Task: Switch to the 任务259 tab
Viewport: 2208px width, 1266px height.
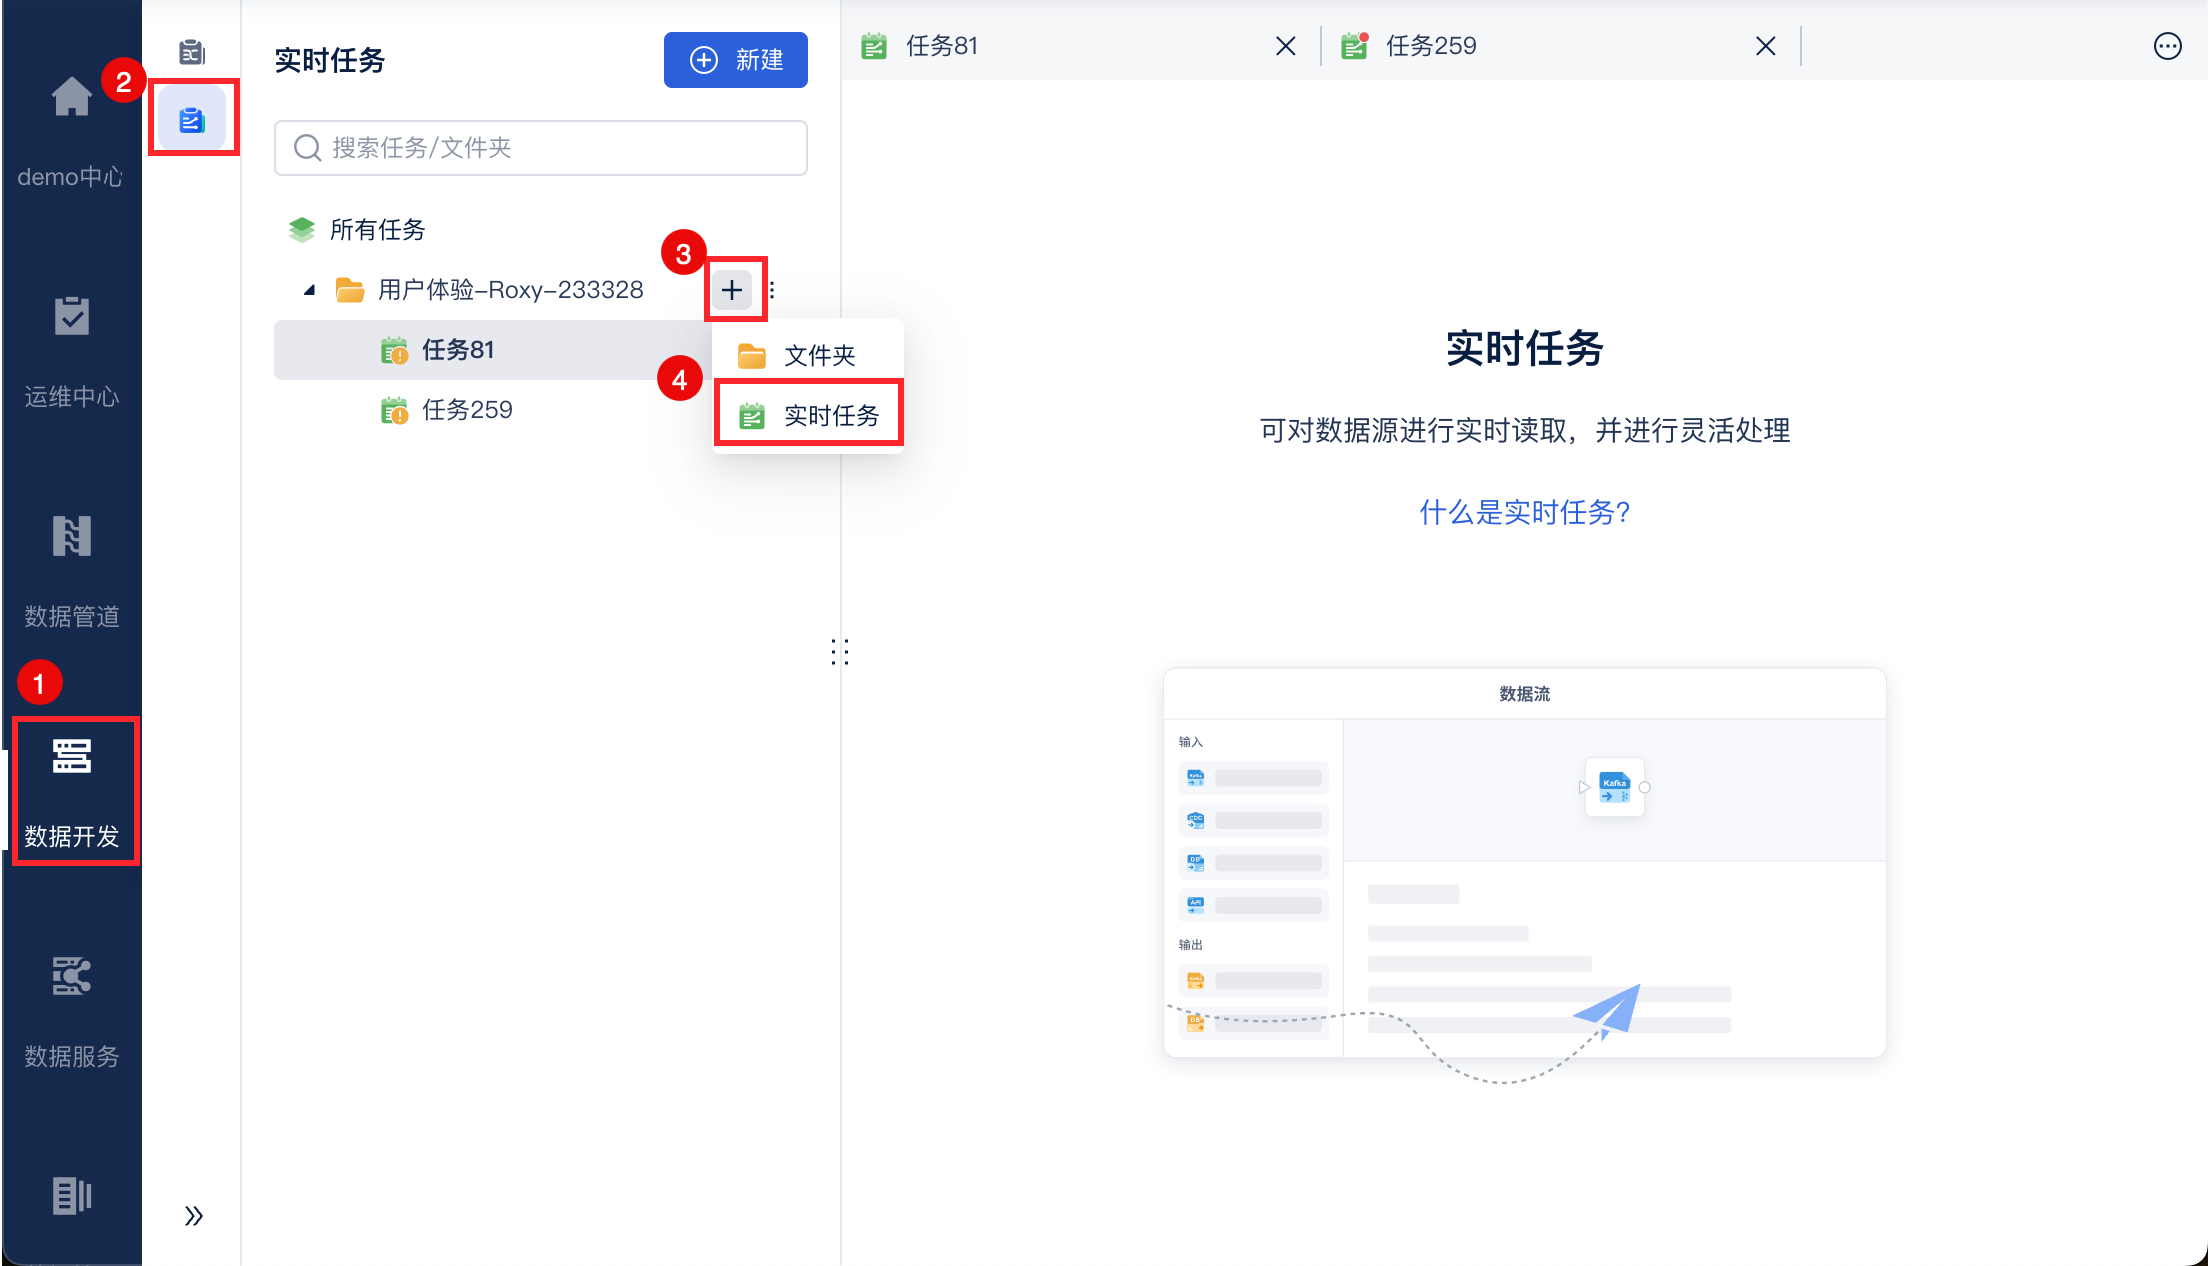Action: point(1430,46)
